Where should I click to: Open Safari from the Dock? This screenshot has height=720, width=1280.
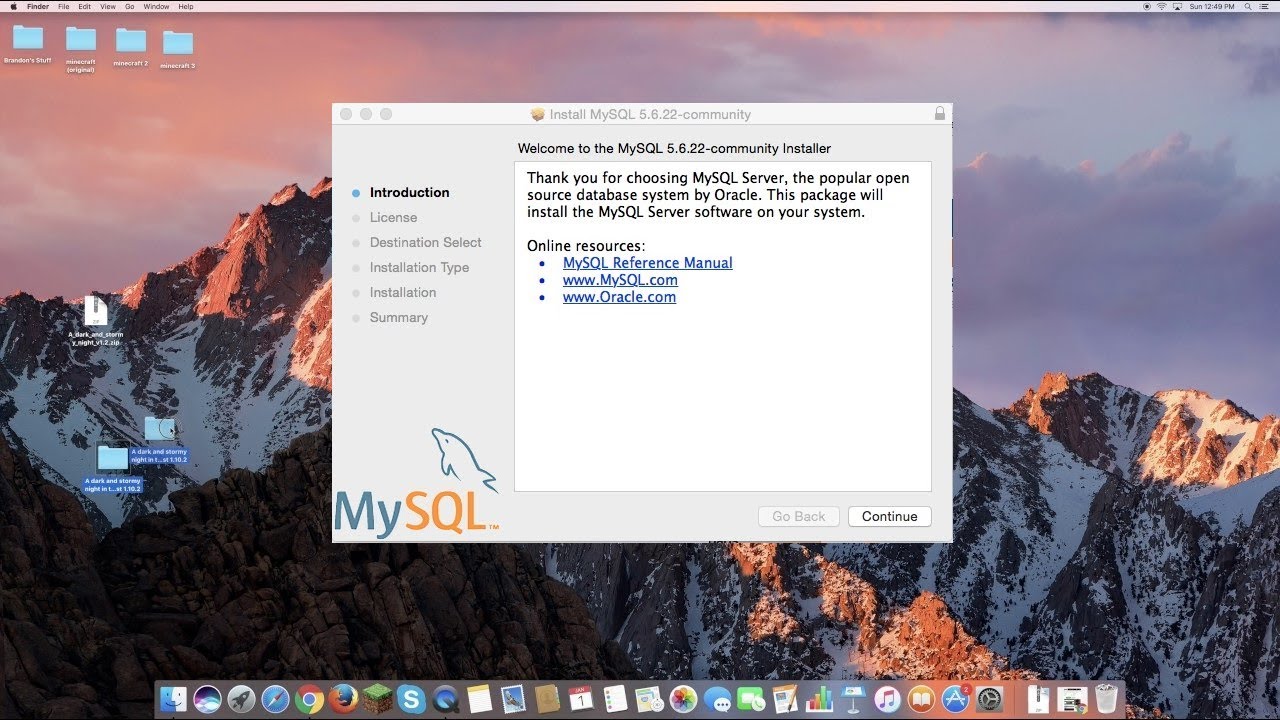(275, 699)
